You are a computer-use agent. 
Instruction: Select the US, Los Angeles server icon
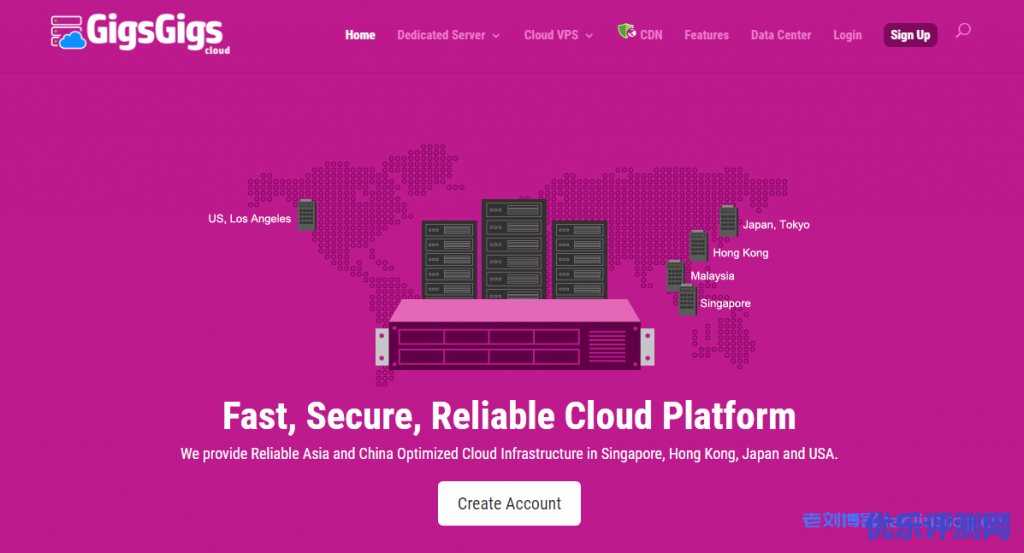pos(306,215)
